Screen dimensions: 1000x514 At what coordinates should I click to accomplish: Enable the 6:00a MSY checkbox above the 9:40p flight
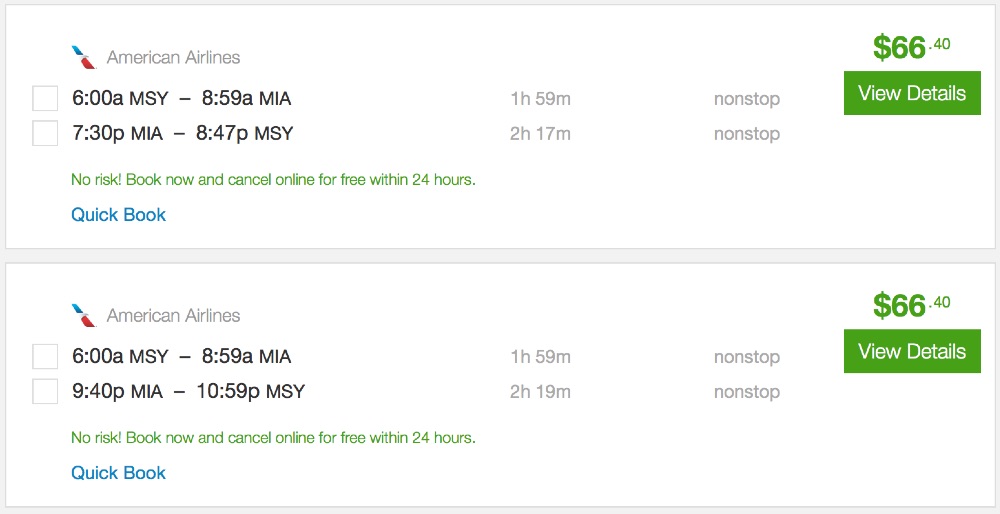pyautogui.click(x=45, y=357)
